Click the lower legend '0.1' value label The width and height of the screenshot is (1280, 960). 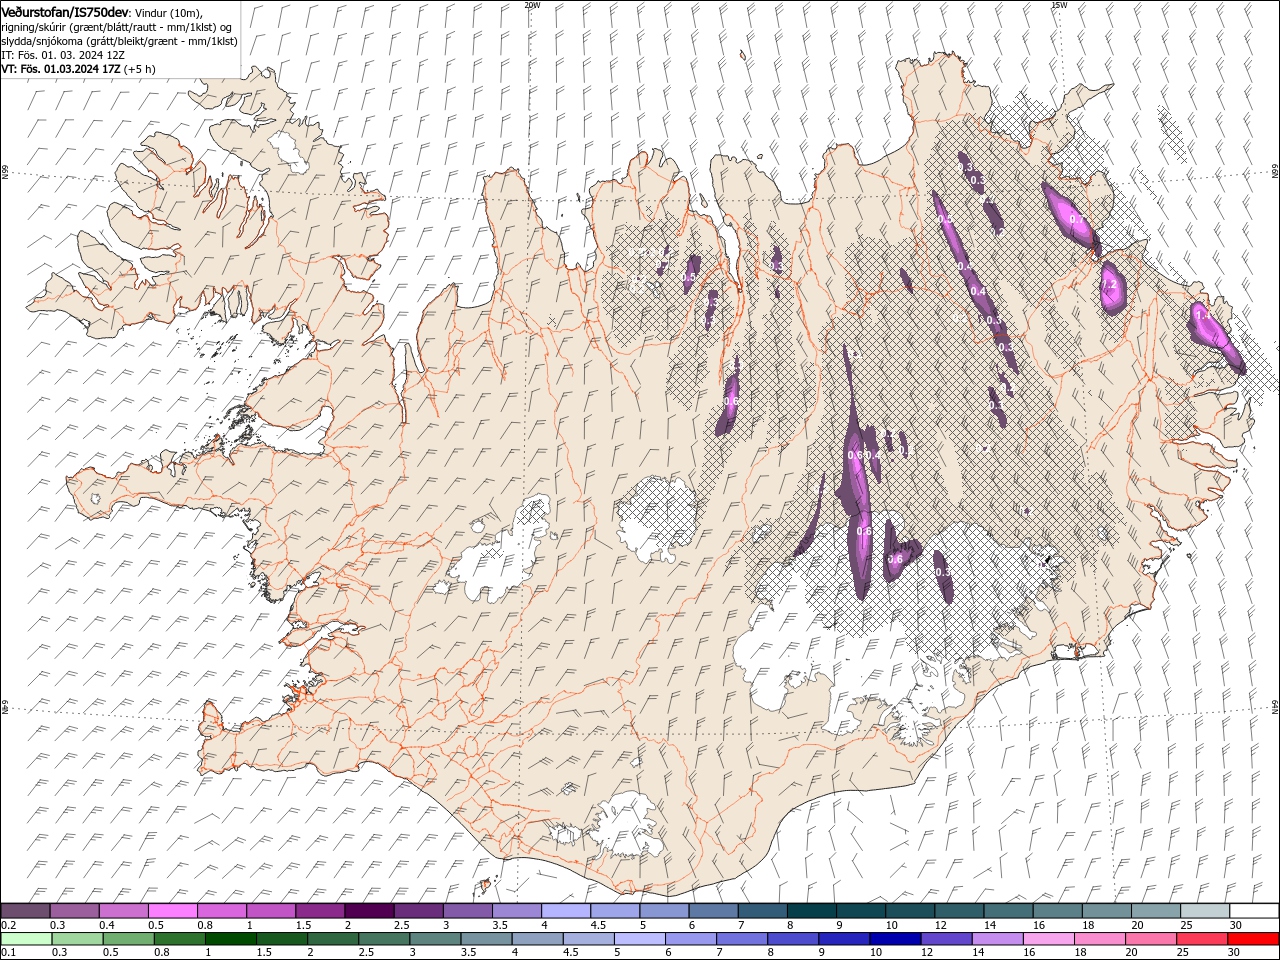[x=8, y=953]
